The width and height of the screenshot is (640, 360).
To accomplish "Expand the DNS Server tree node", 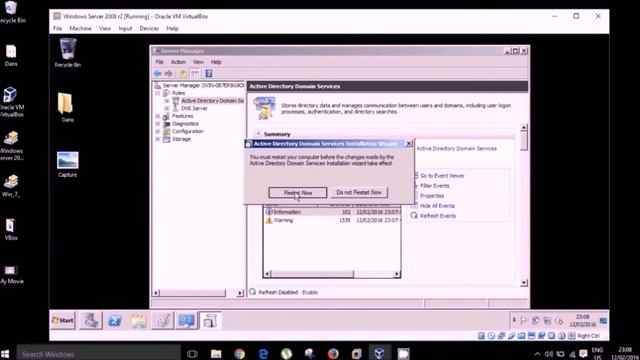I will click(x=167, y=109).
